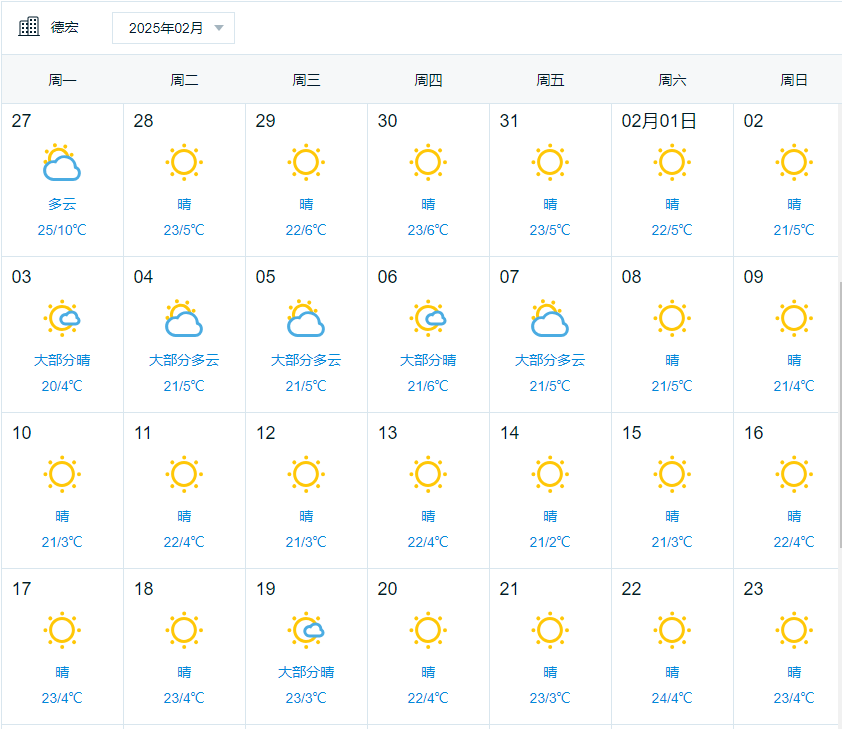Click the mostly cloudy icon for day 07
This screenshot has height=729, width=842.
[550, 318]
